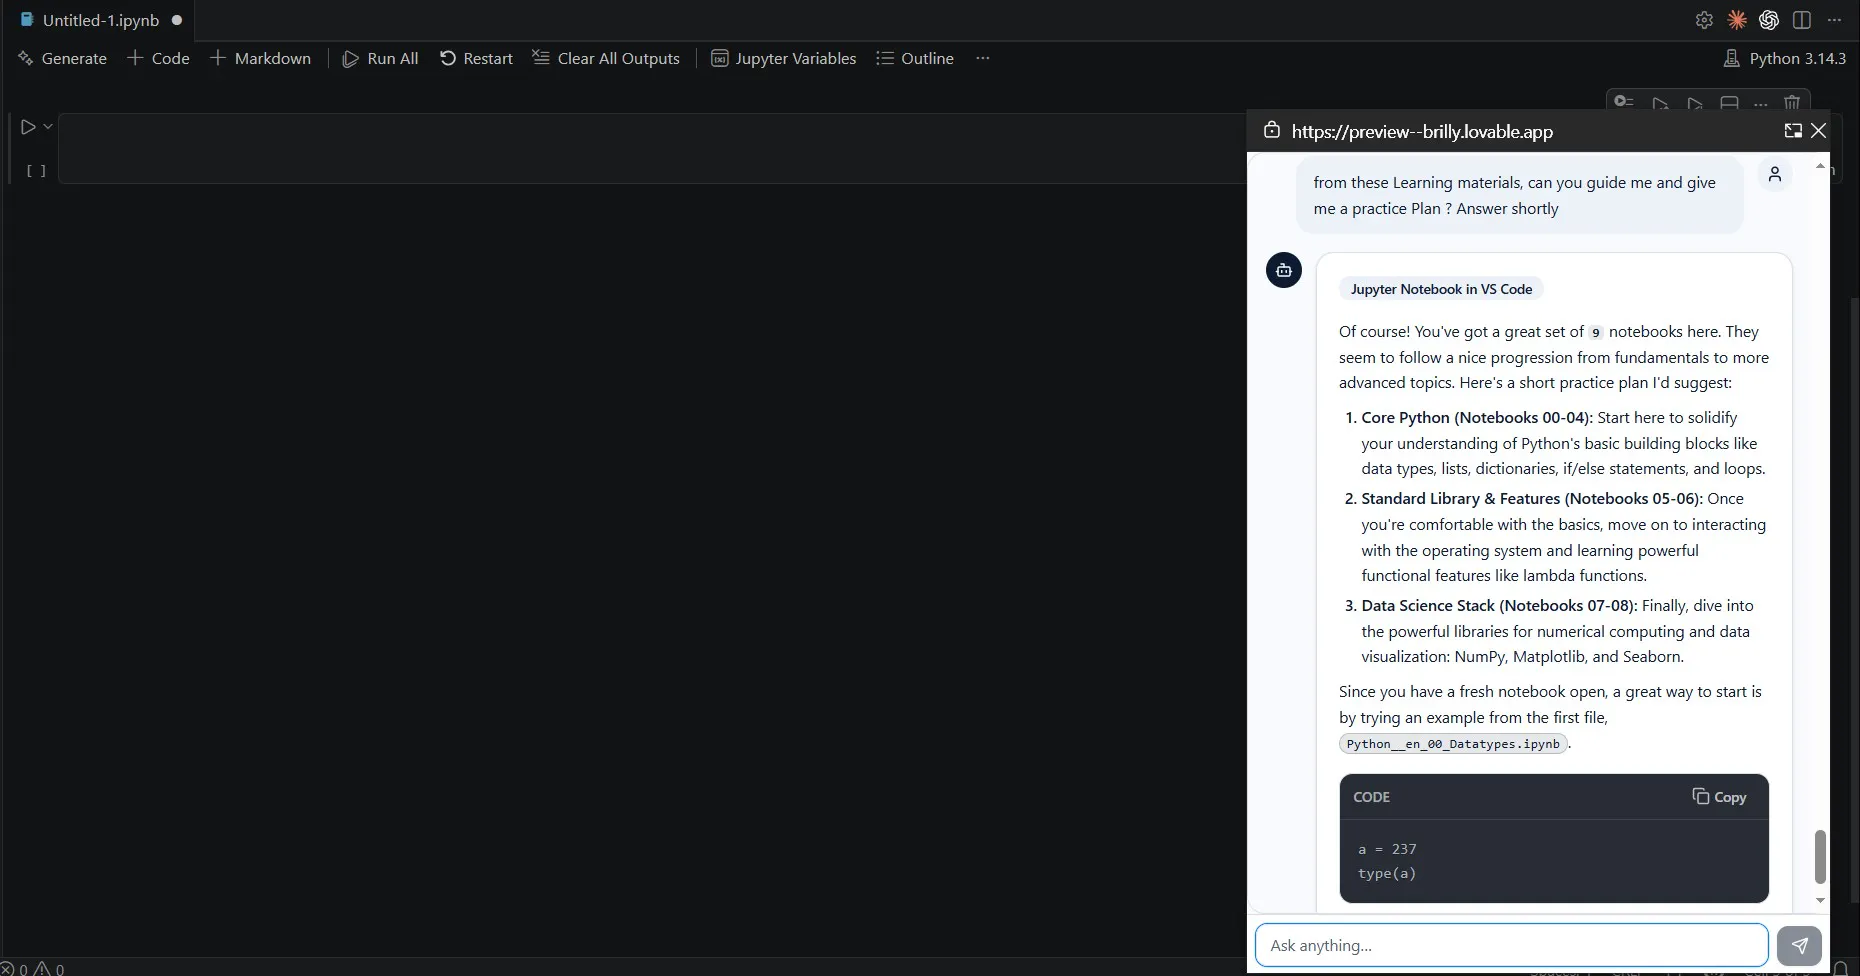The height and width of the screenshot is (976, 1860).
Task: Expand the run cell dropdown chevron
Action: (48, 127)
